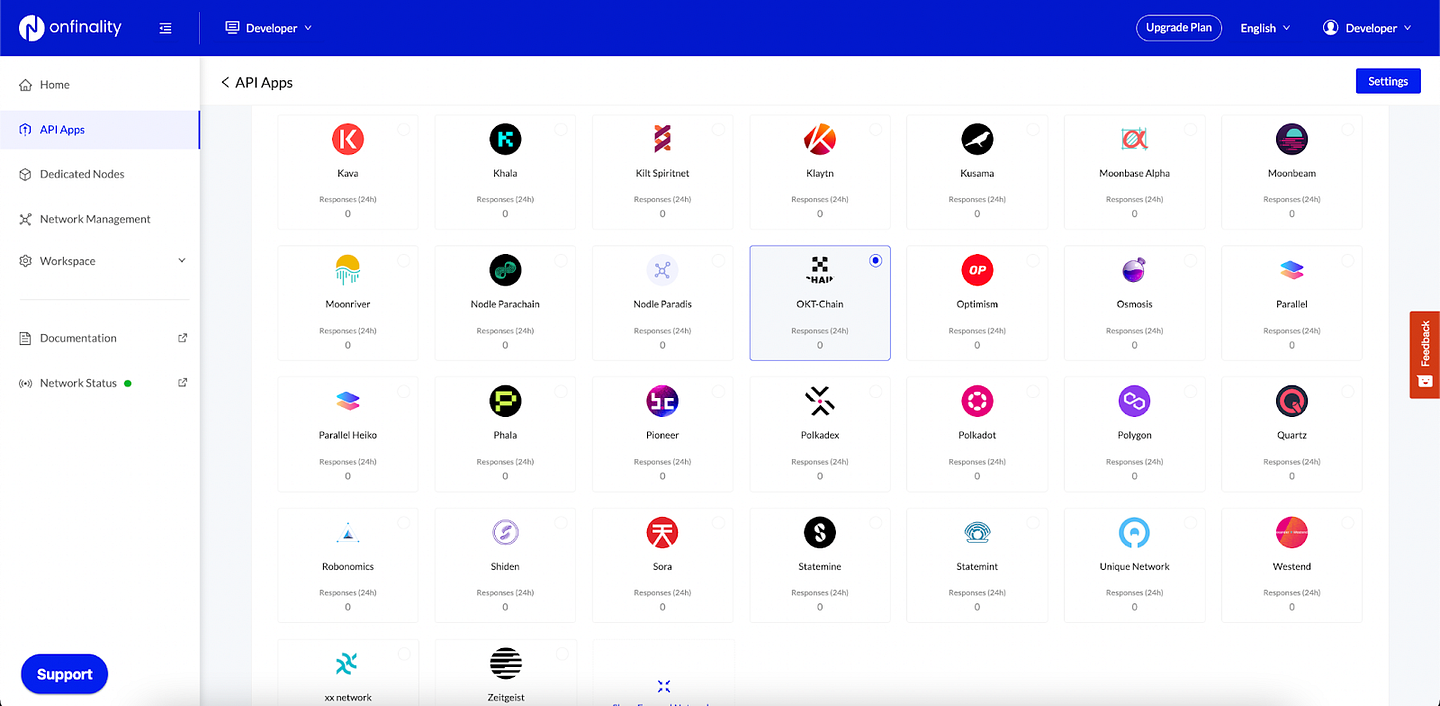Click the Moonbase Alpha logo
1440x706 pixels.
pos(1134,139)
